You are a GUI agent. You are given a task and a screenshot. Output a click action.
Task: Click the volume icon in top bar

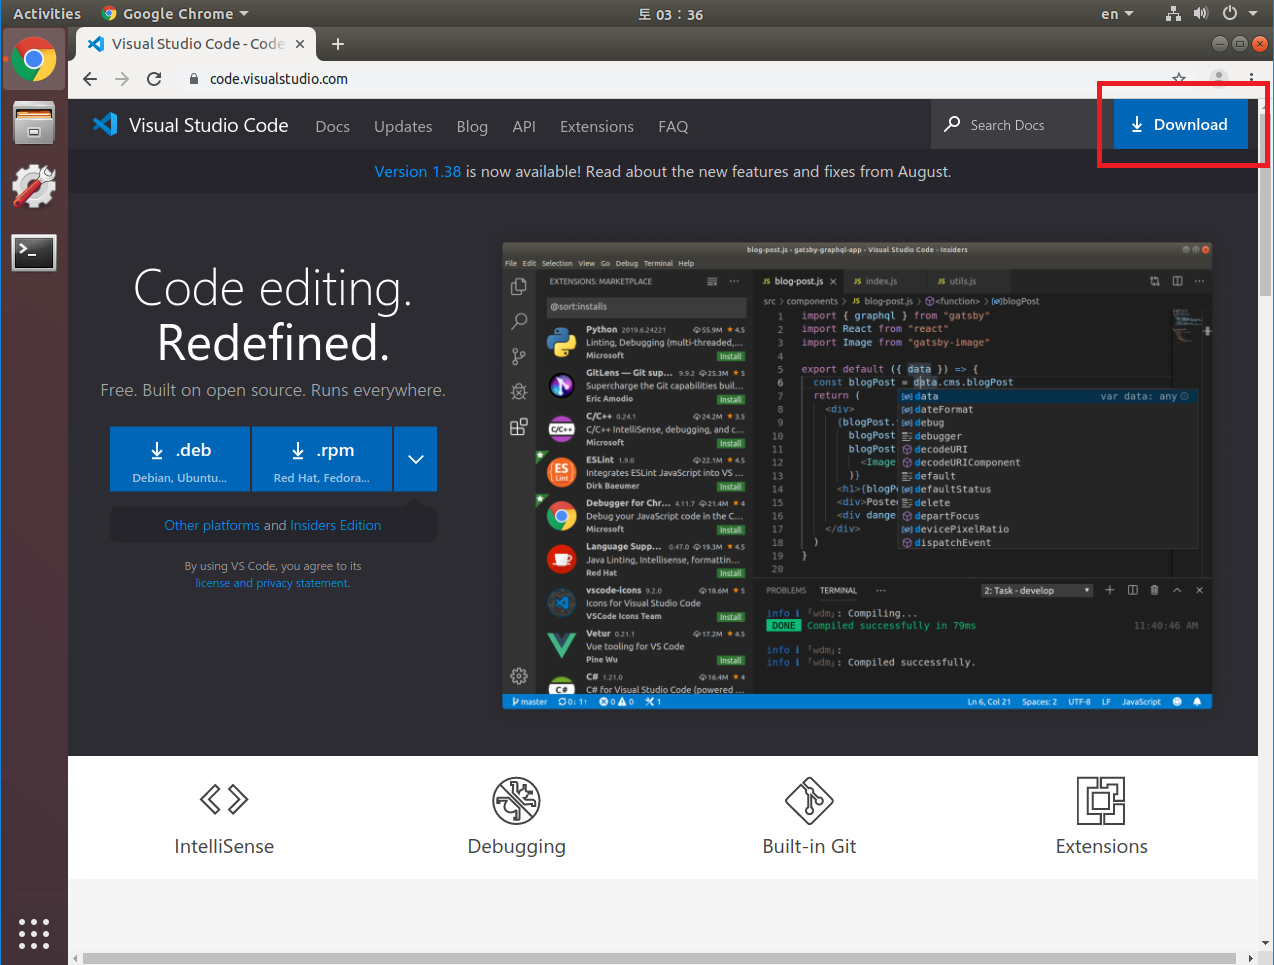point(1201,14)
